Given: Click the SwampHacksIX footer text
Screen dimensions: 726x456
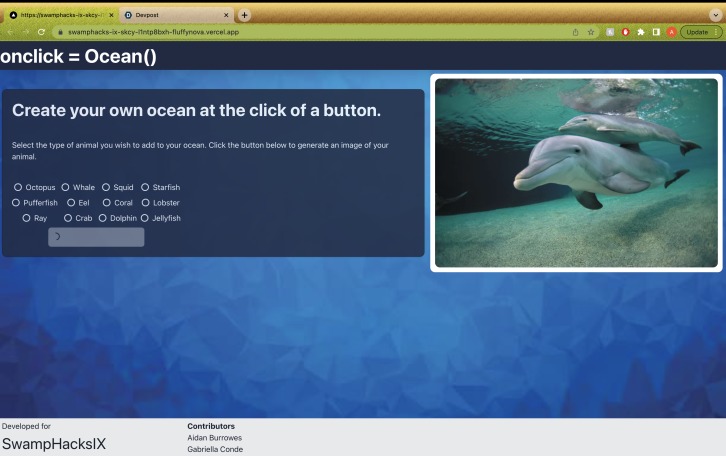Looking at the screenshot, I should 54,444.
